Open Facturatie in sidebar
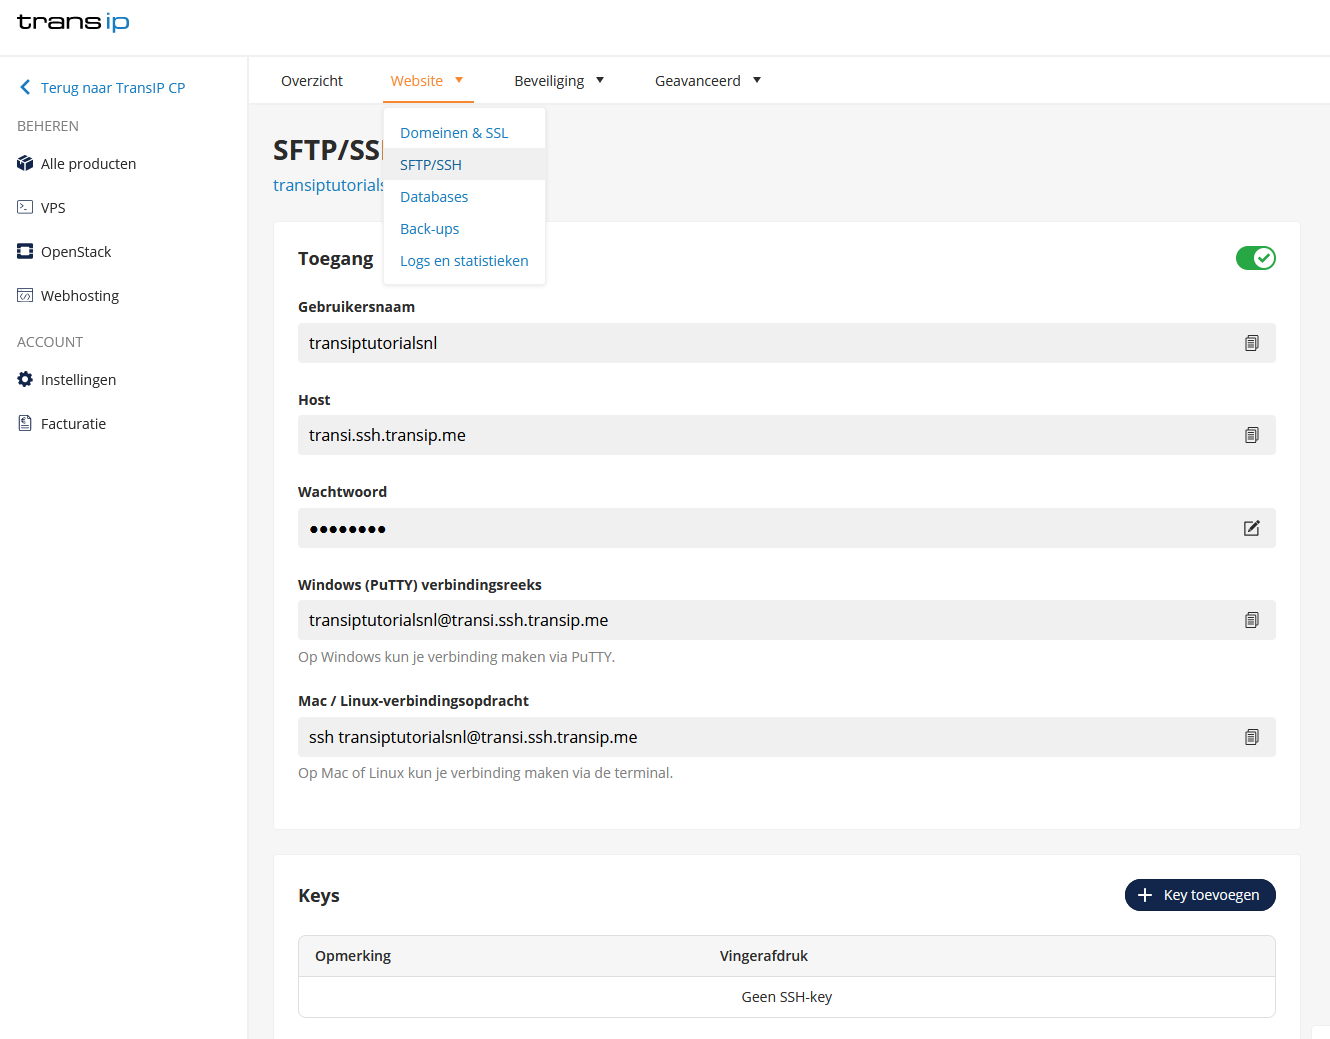Screen dimensions: 1330x1039 coord(73,423)
